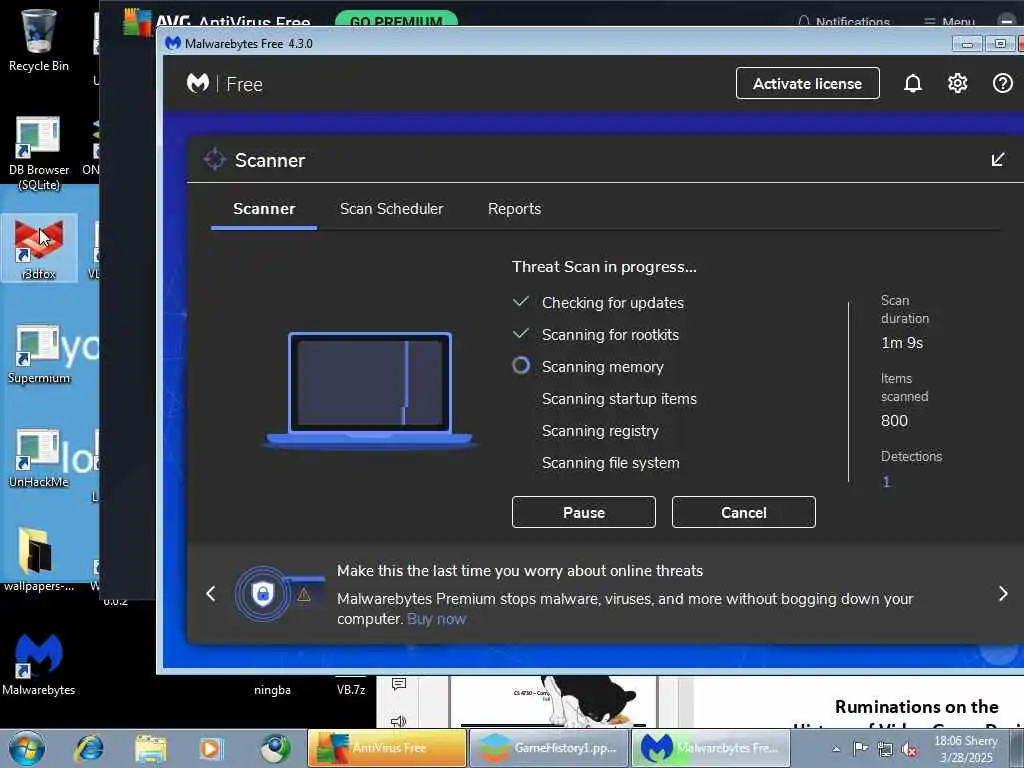Show hidden tray icons arrow
The image size is (1024, 768).
click(836, 749)
